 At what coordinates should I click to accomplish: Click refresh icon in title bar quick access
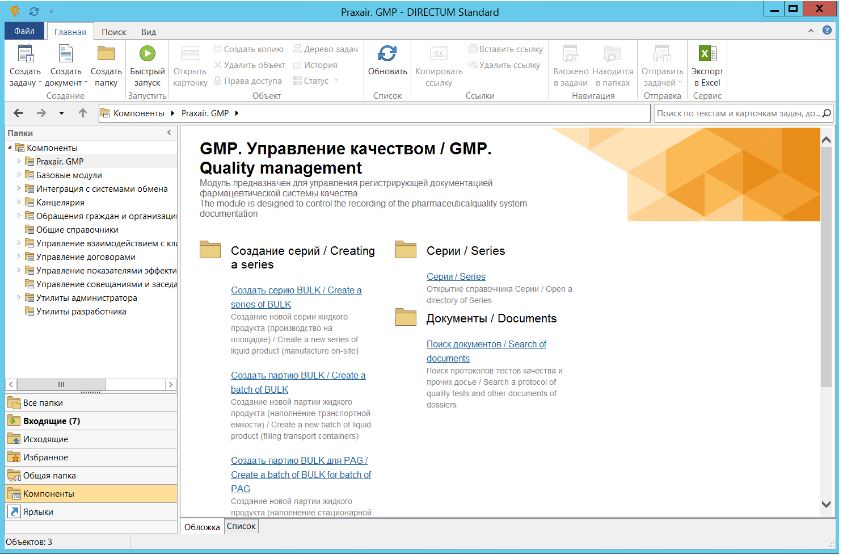click(x=34, y=11)
